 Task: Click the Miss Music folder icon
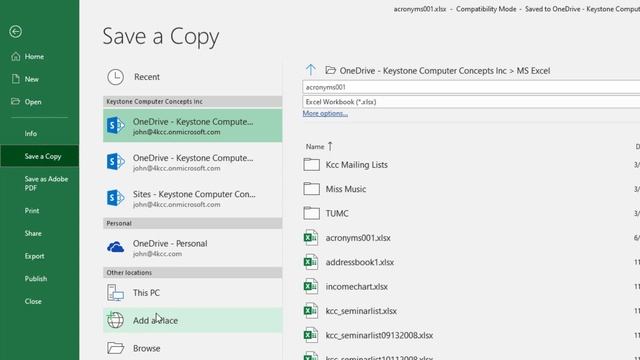(311, 189)
